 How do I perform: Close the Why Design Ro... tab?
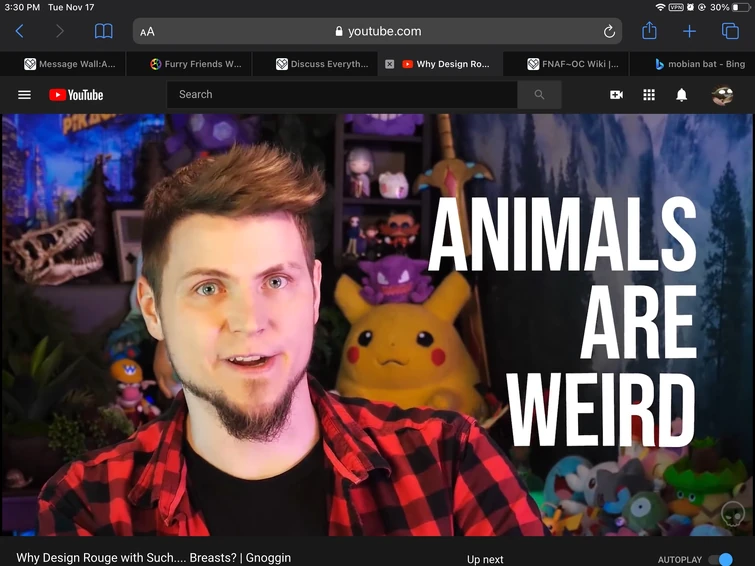(390, 64)
